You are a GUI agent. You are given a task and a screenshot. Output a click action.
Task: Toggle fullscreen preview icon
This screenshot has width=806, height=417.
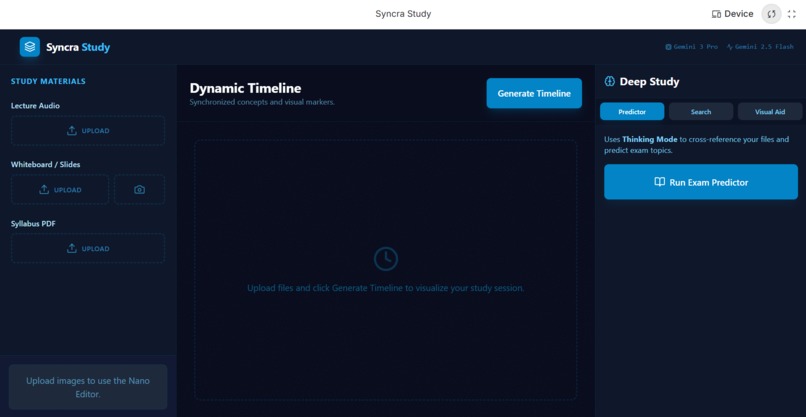(792, 14)
